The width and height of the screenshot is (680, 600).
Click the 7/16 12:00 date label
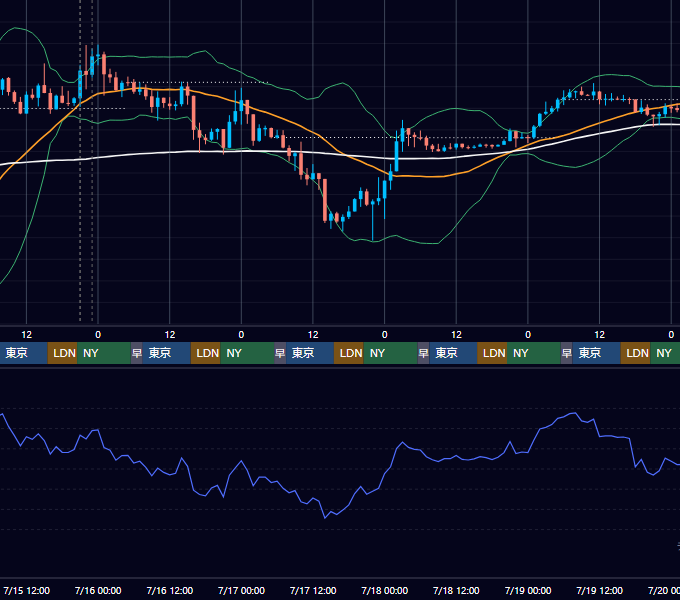tap(170, 590)
